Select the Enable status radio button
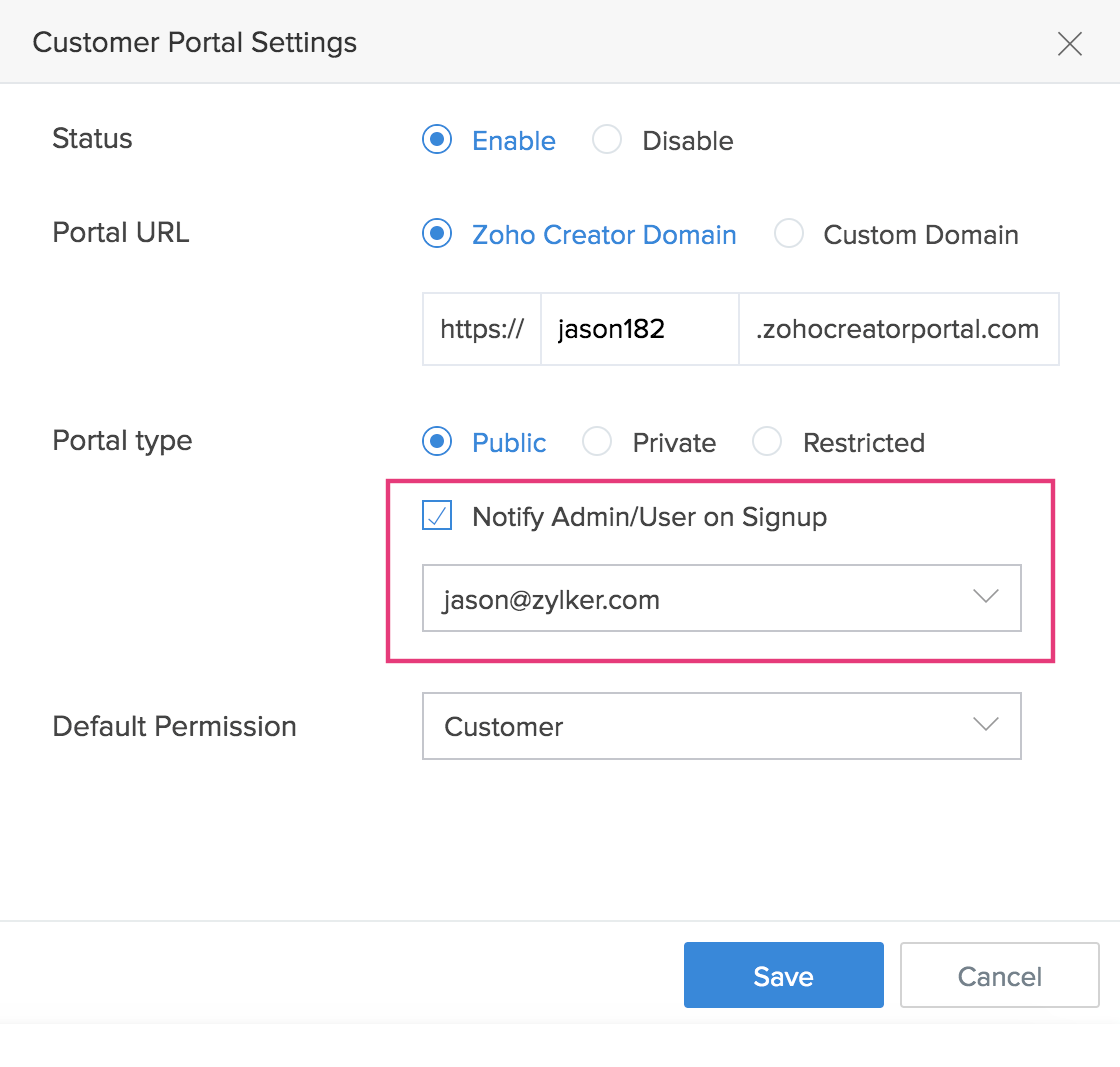 point(437,140)
